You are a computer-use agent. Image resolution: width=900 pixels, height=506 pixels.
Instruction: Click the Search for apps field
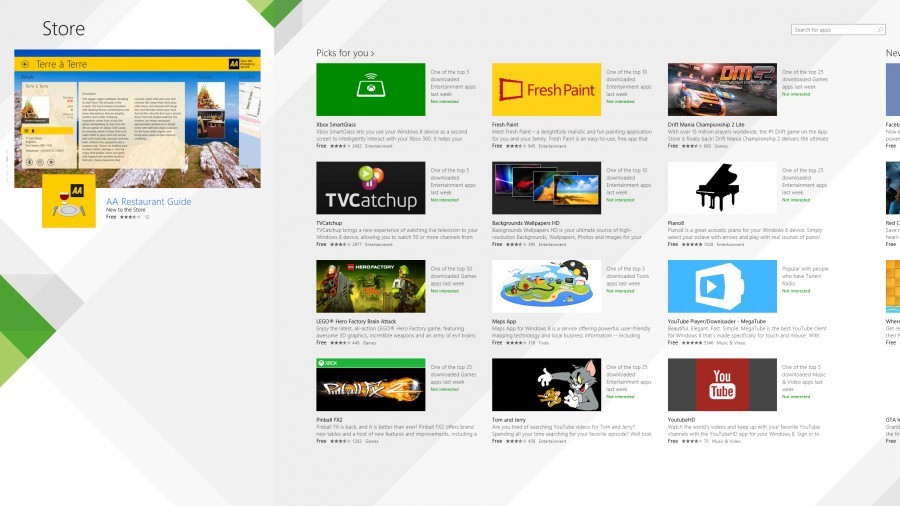pyautogui.click(x=832, y=30)
